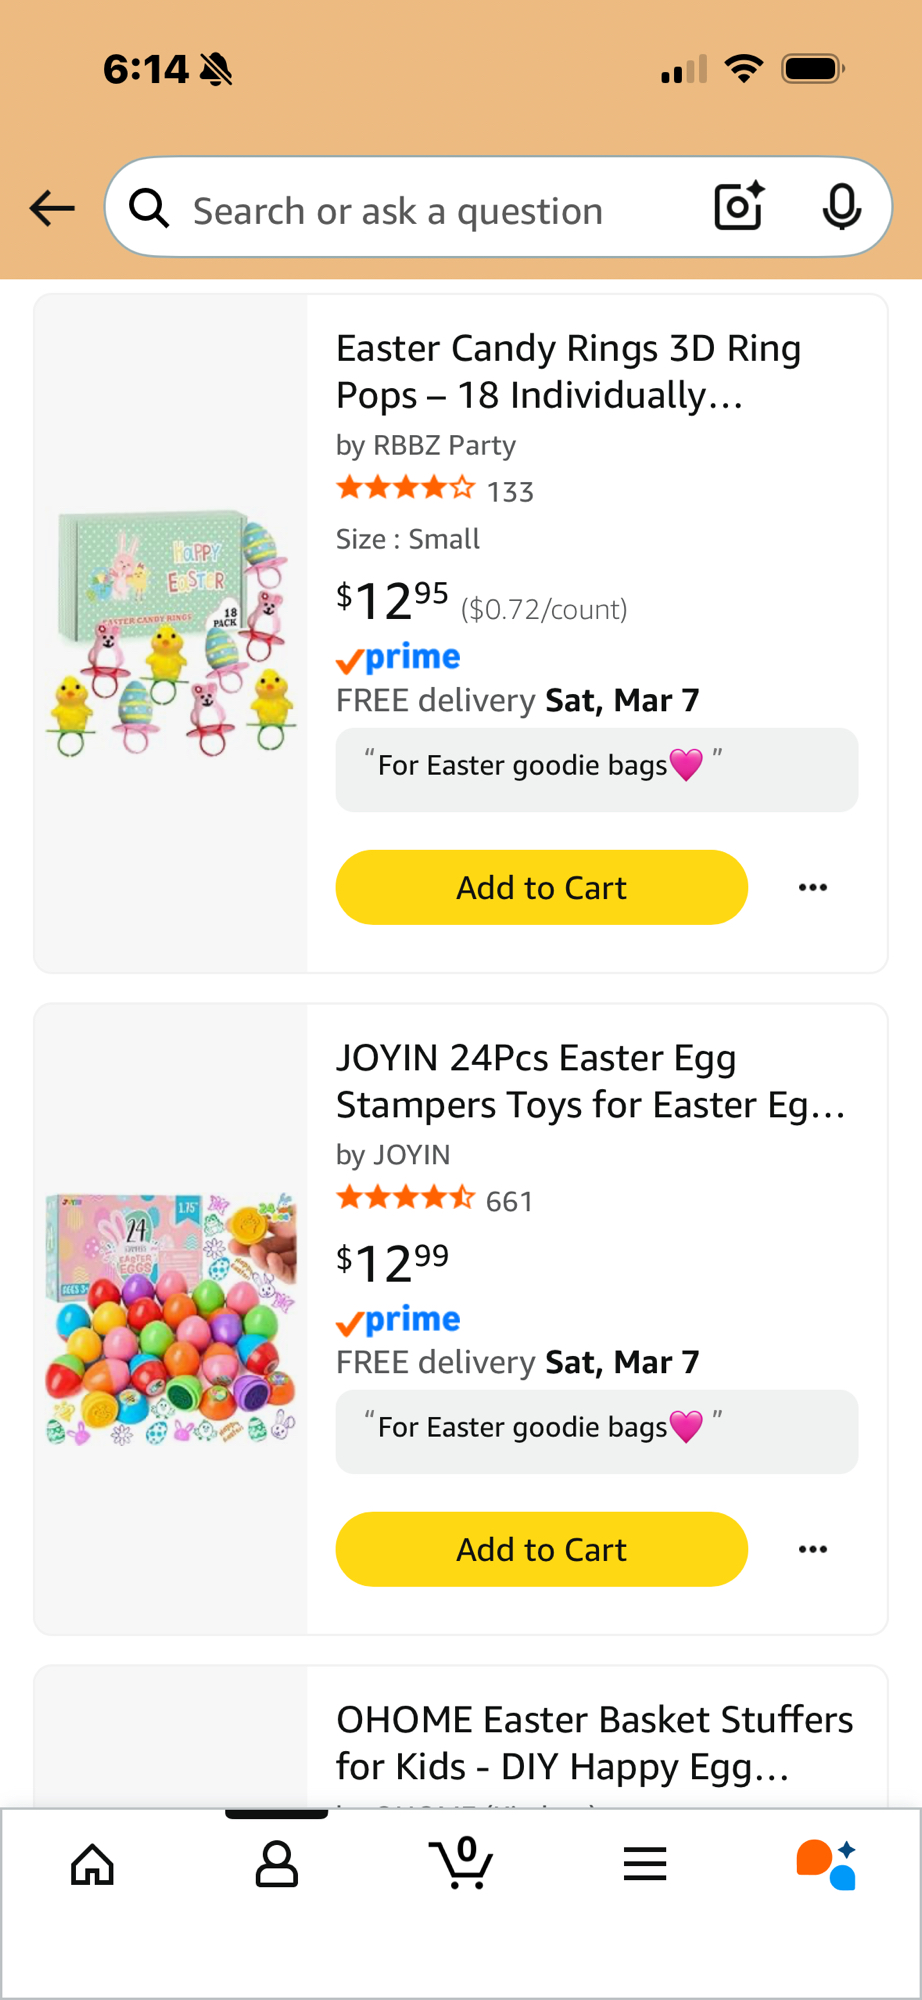Image resolution: width=922 pixels, height=2000 pixels.
Task: Open the camera lens visual search
Action: pyautogui.click(x=739, y=207)
